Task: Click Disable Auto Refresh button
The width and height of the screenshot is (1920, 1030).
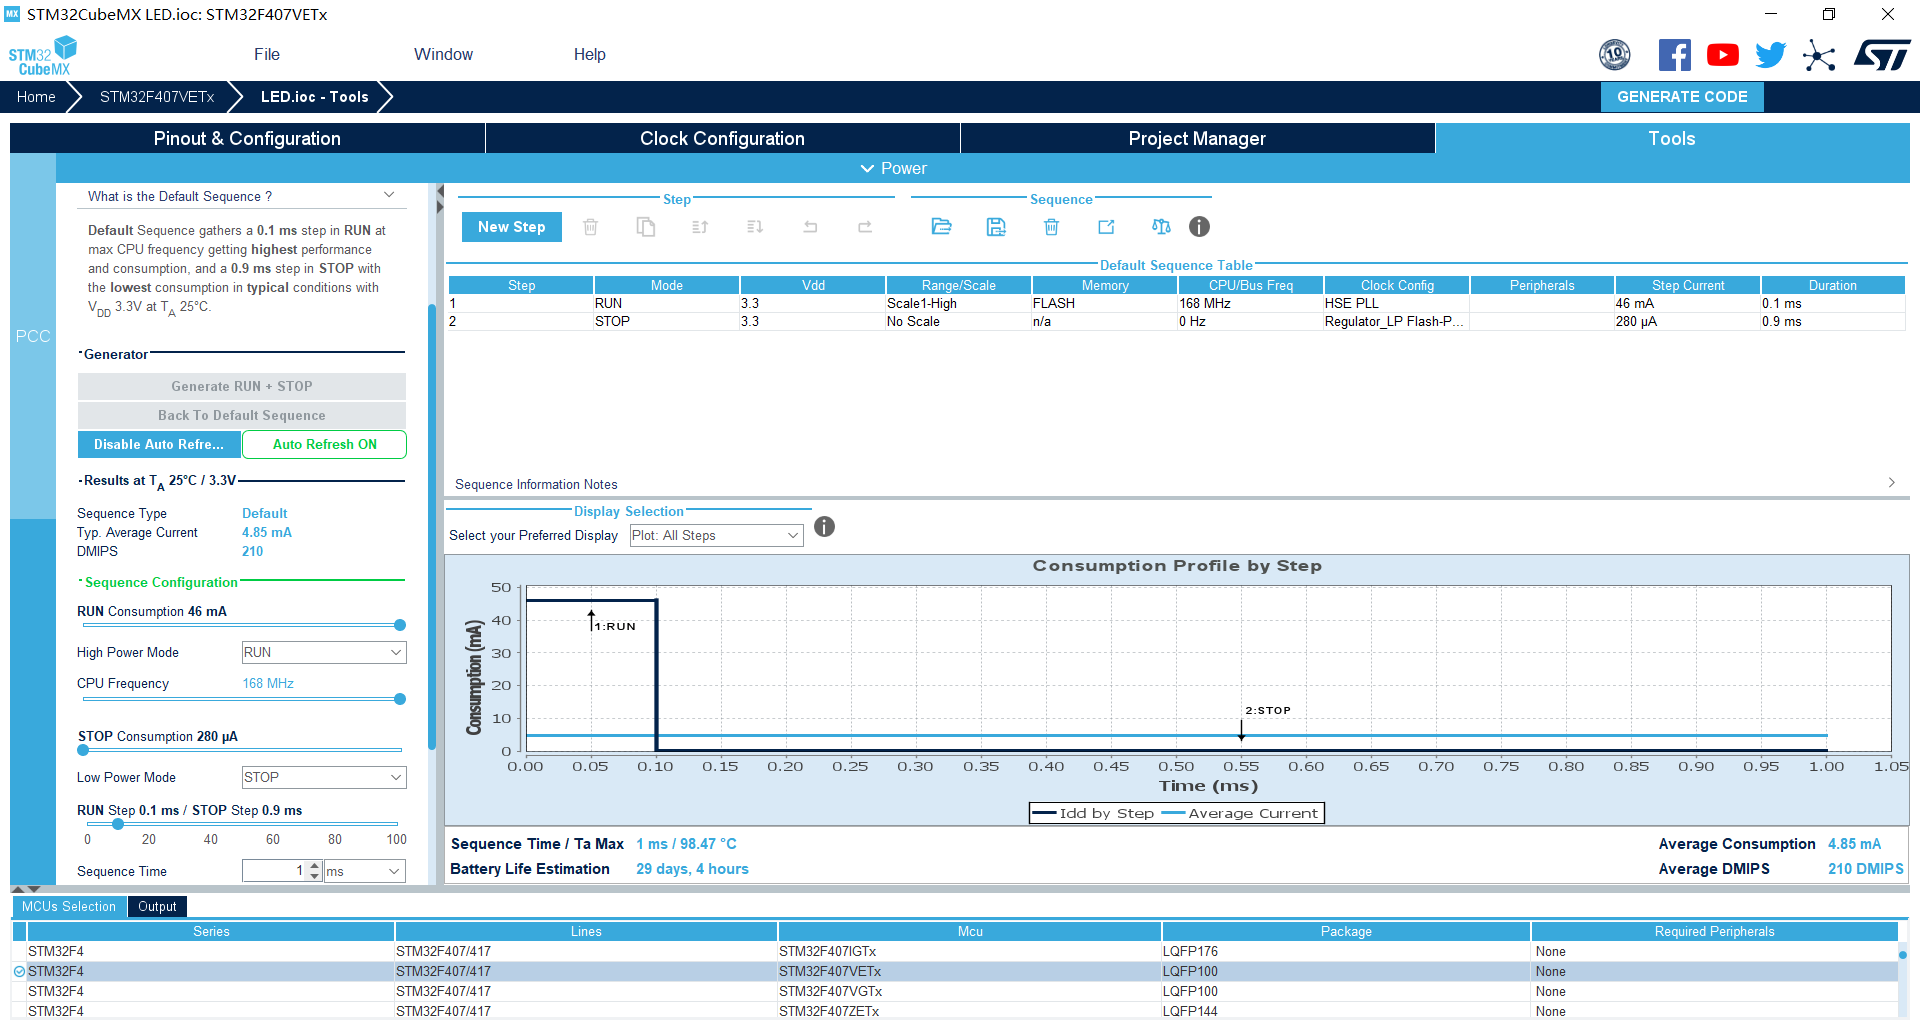Action: pos(159,444)
